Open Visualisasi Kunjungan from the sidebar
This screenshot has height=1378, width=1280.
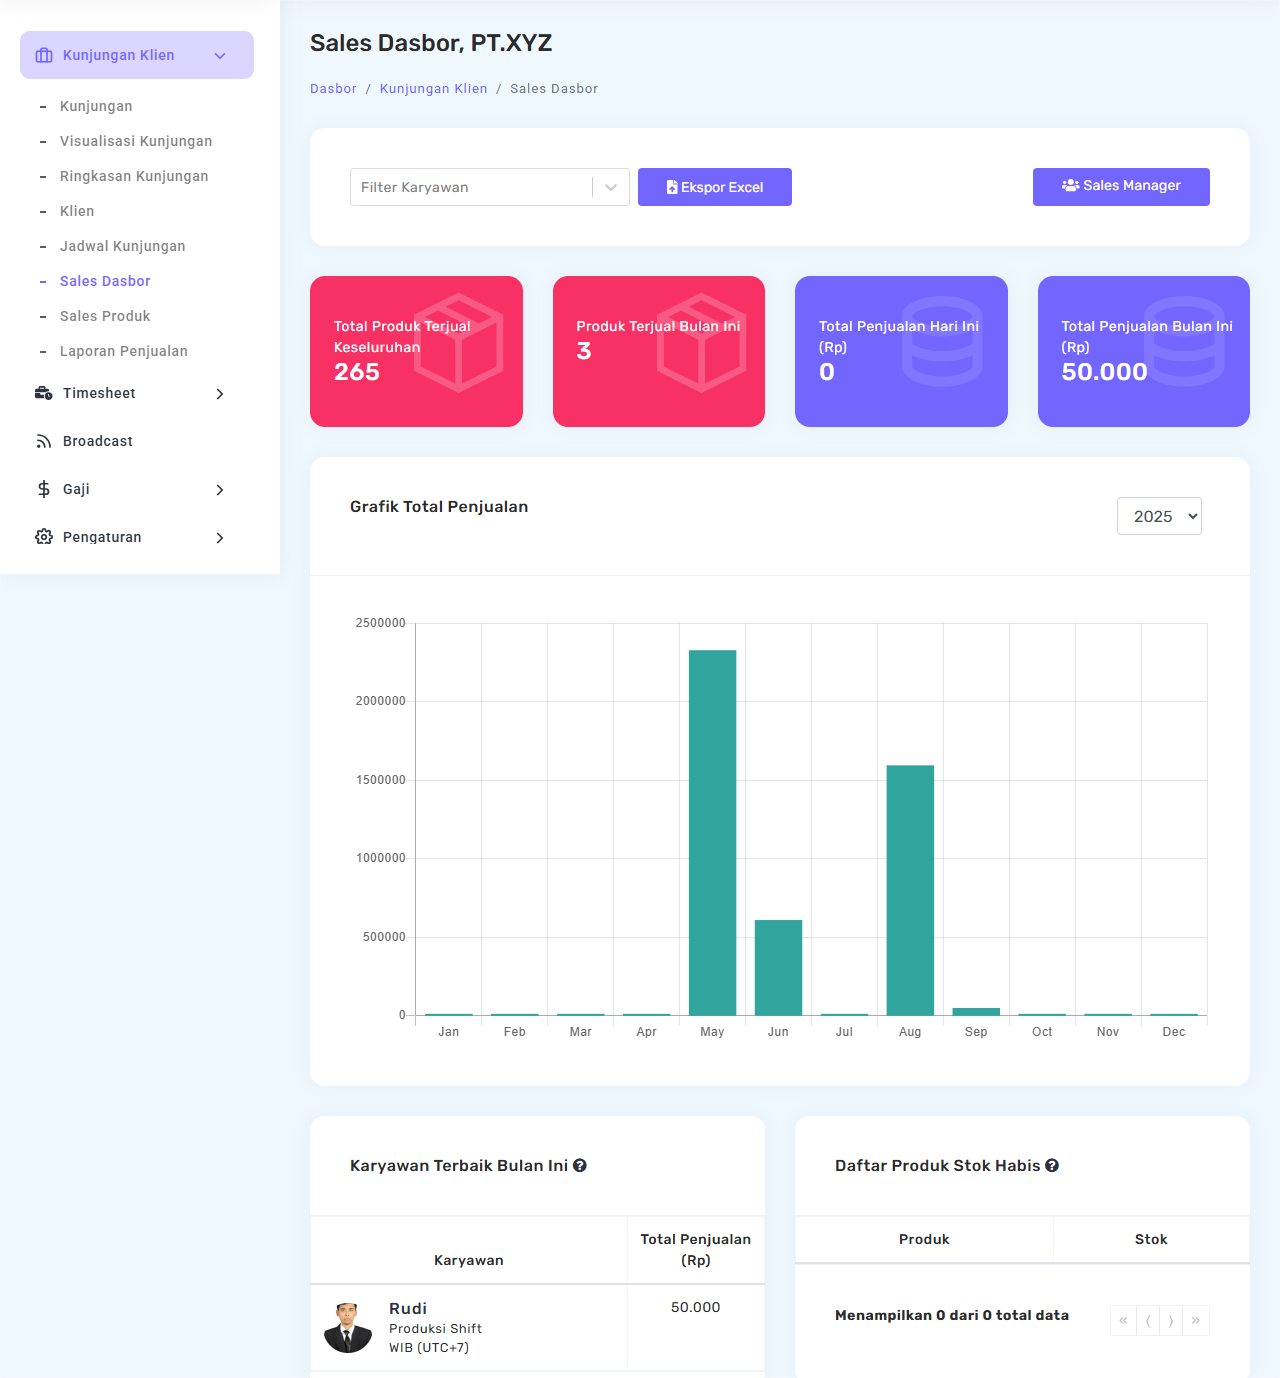coord(136,141)
